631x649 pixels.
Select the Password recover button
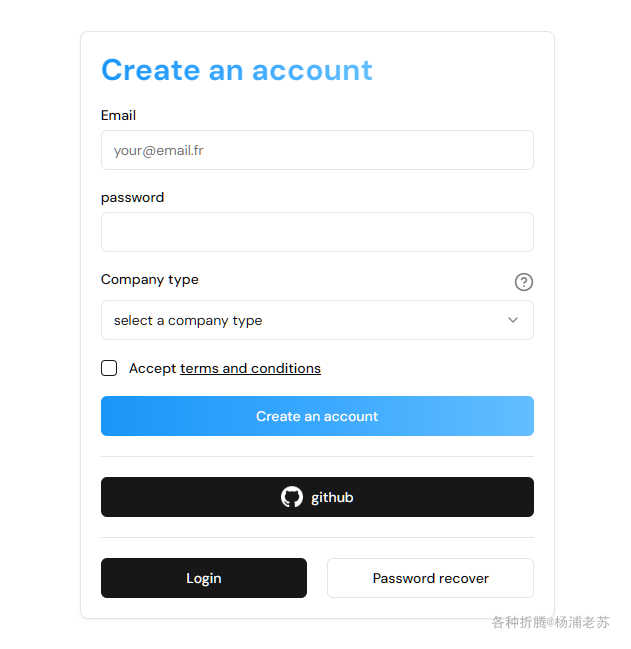click(x=430, y=578)
